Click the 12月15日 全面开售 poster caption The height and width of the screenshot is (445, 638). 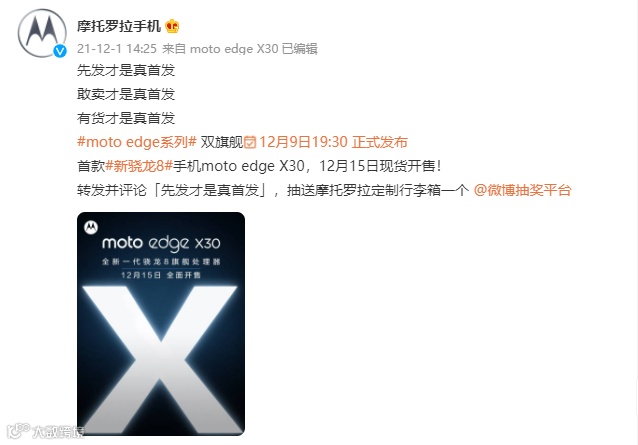161,275
